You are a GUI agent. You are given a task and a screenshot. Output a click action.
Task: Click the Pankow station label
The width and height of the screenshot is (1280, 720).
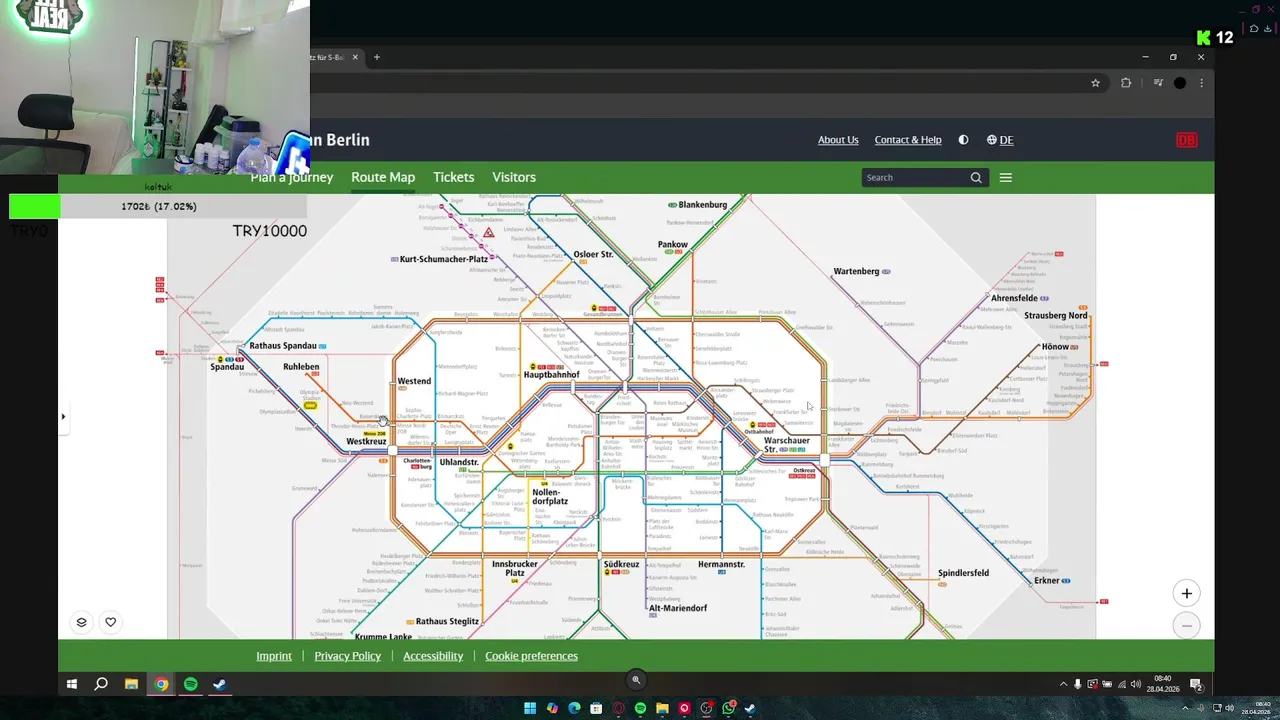click(x=673, y=244)
